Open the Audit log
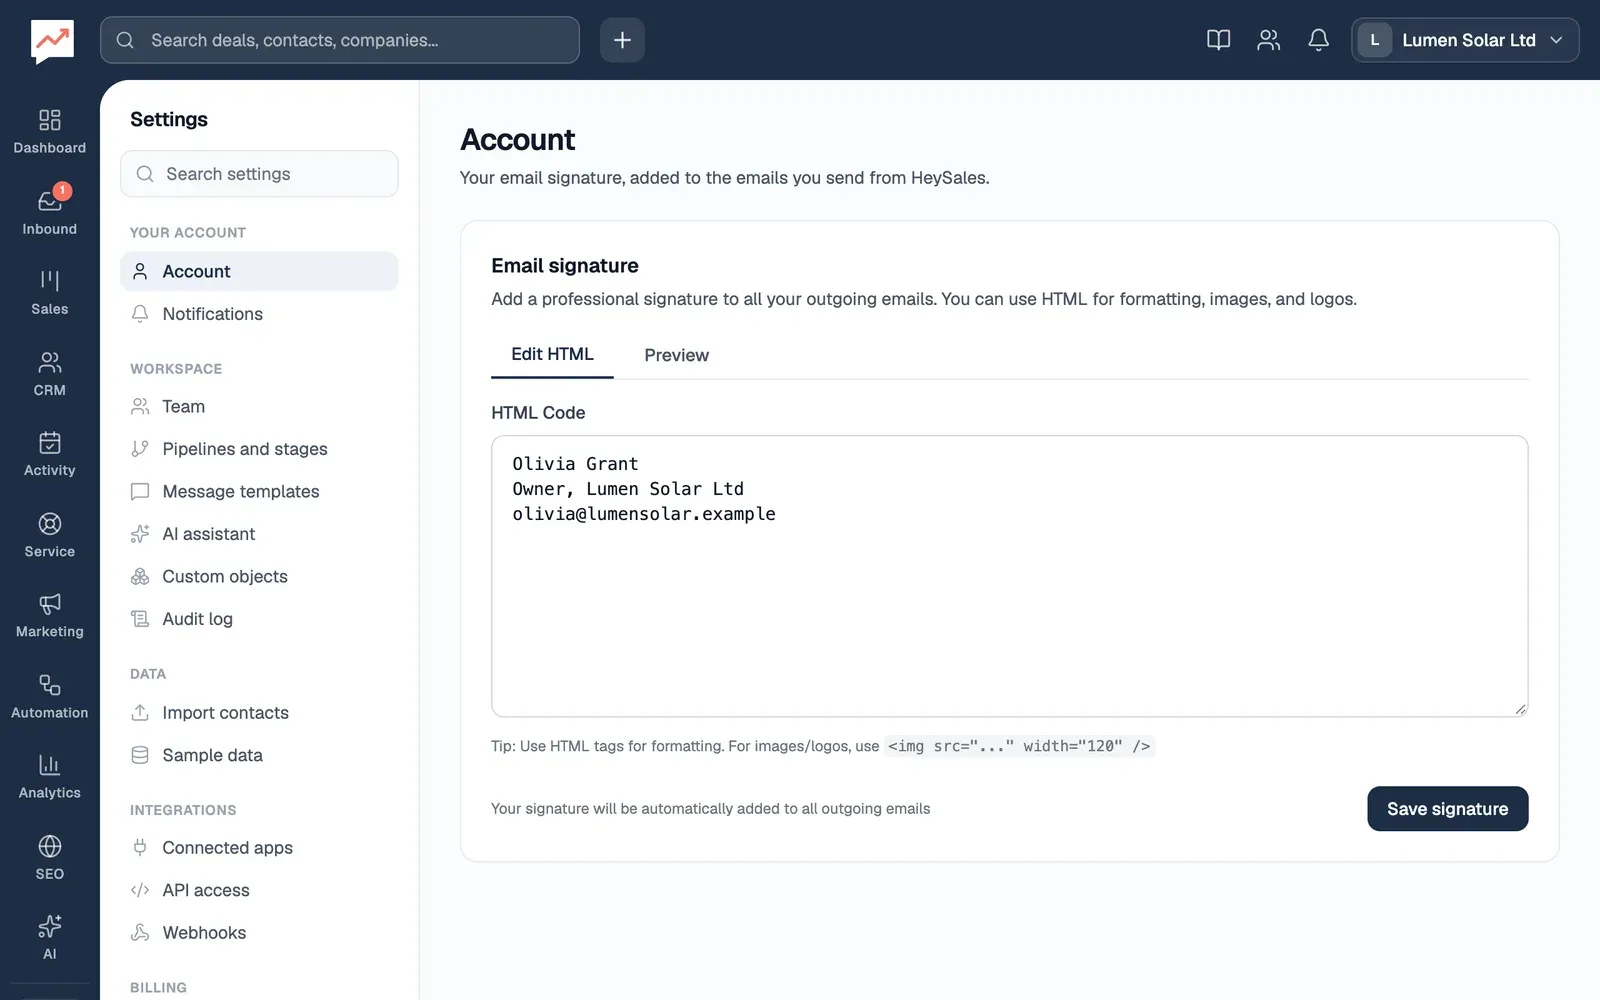This screenshot has width=1600, height=1000. [x=259, y=619]
